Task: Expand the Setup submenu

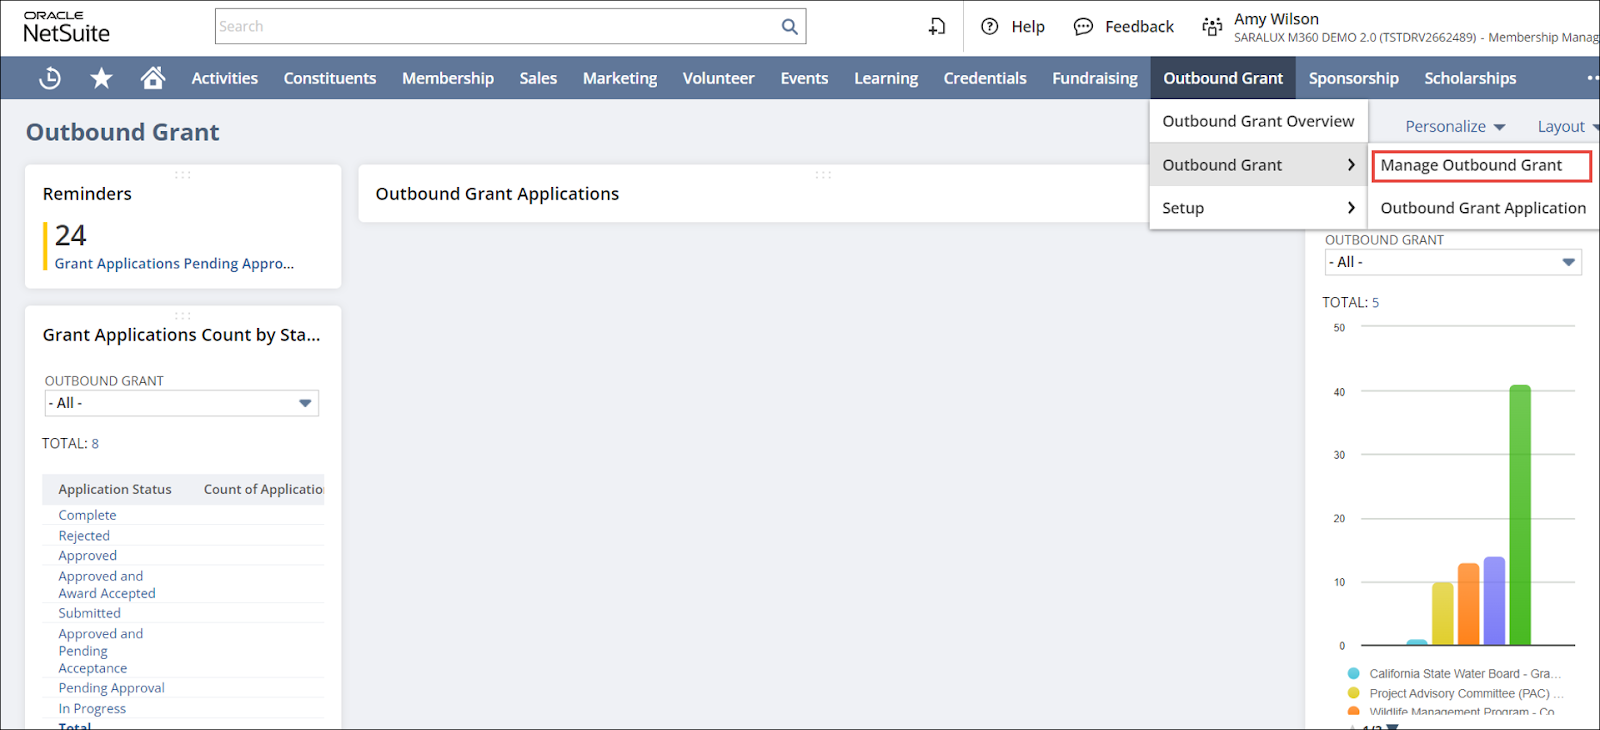Action: (1257, 208)
